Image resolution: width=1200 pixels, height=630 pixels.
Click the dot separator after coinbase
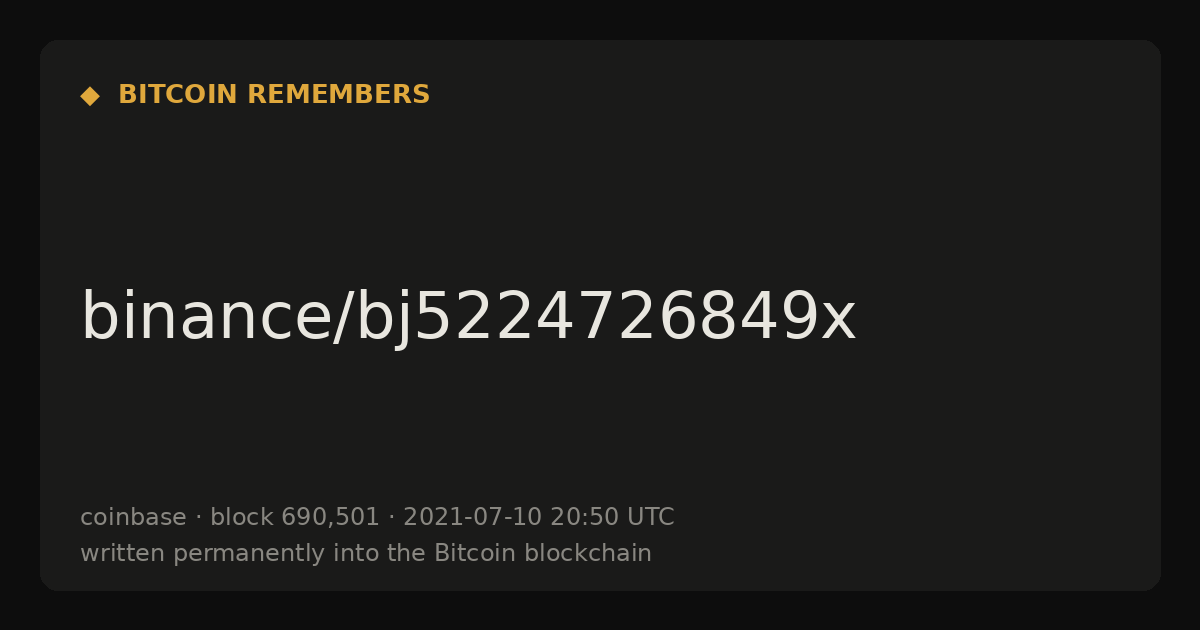click(x=198, y=518)
